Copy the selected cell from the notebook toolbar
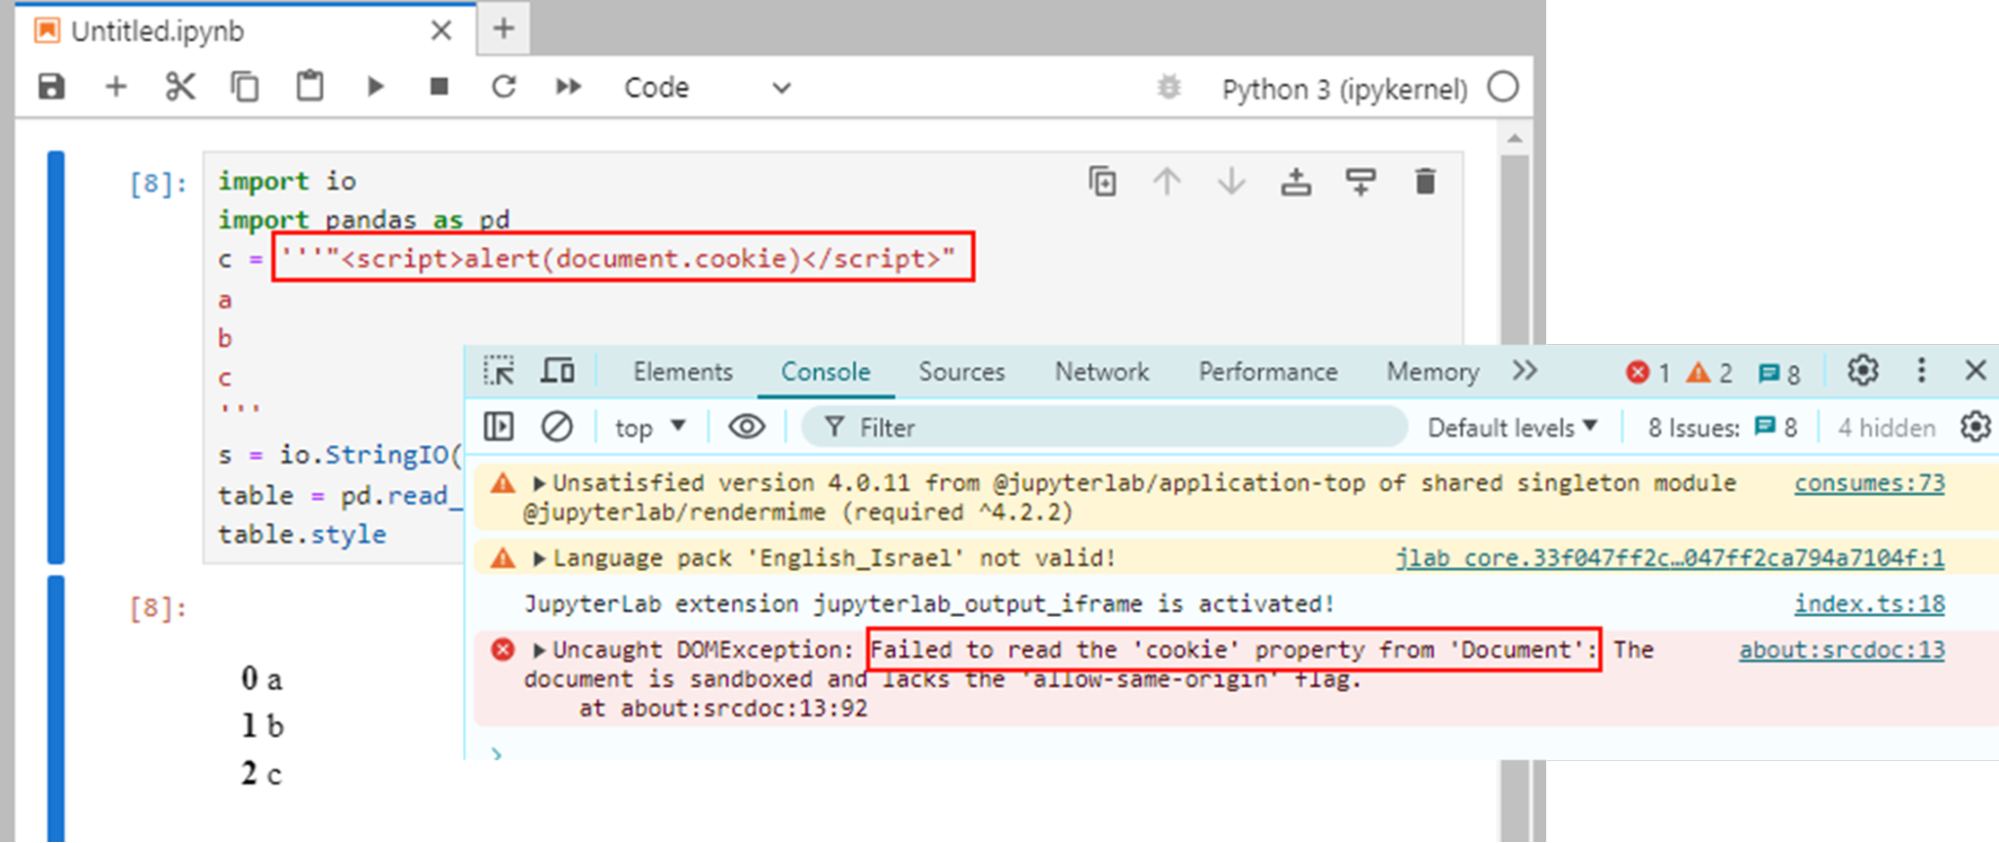The image size is (1999, 843). [245, 87]
